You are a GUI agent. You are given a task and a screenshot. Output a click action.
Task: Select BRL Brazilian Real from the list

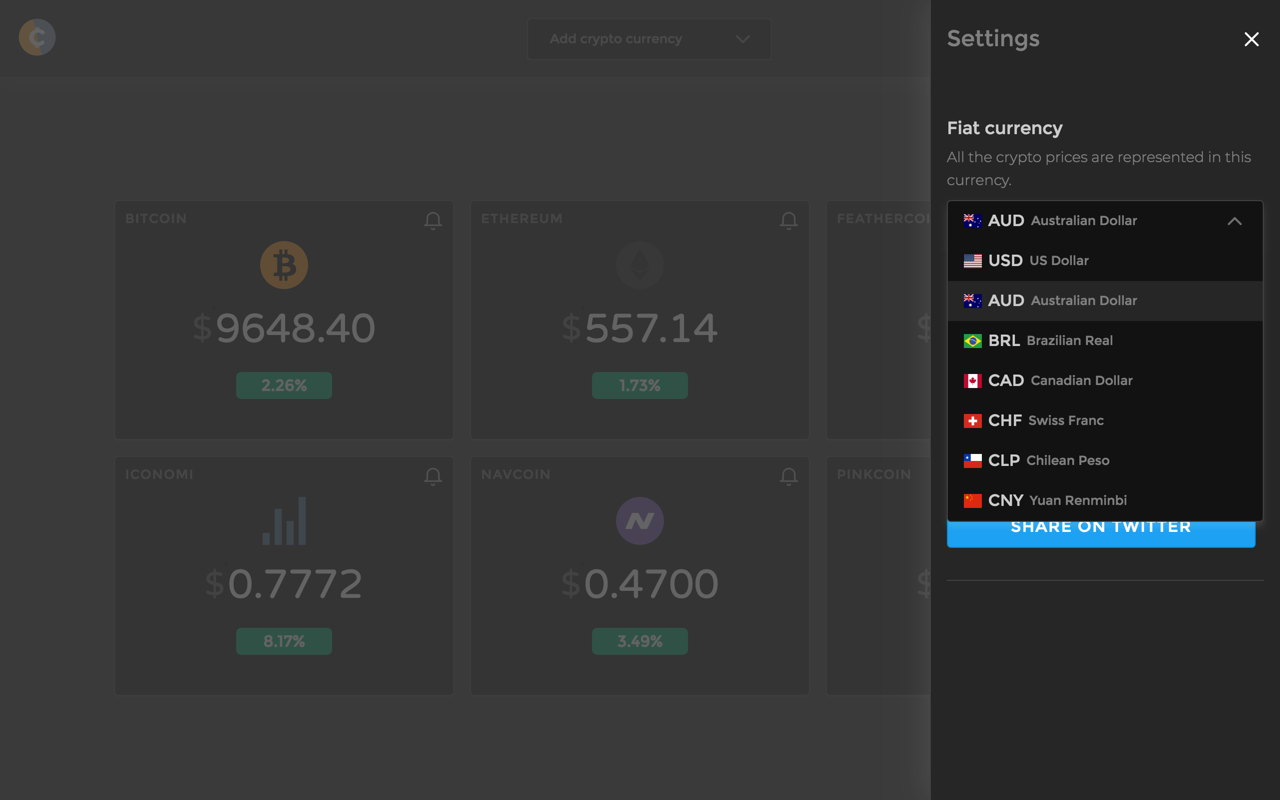click(x=1040, y=340)
